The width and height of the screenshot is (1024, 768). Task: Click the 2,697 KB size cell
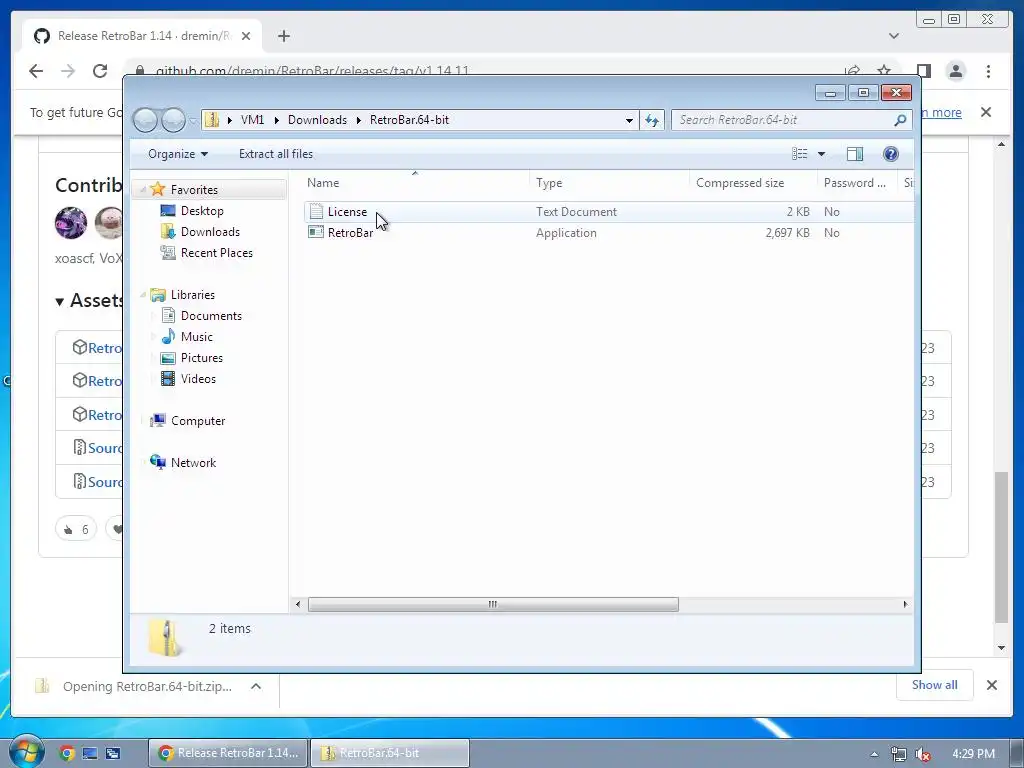pos(787,232)
